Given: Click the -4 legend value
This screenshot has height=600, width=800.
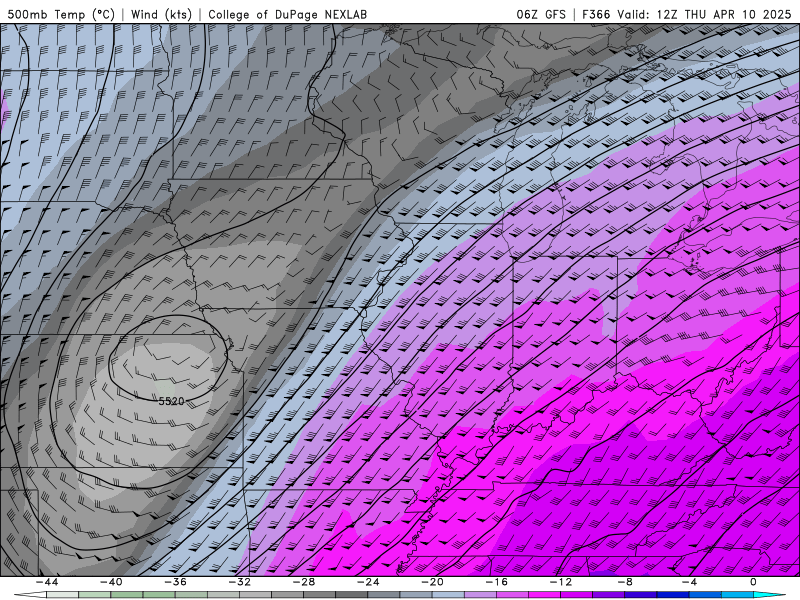Looking at the screenshot, I should point(689,582).
